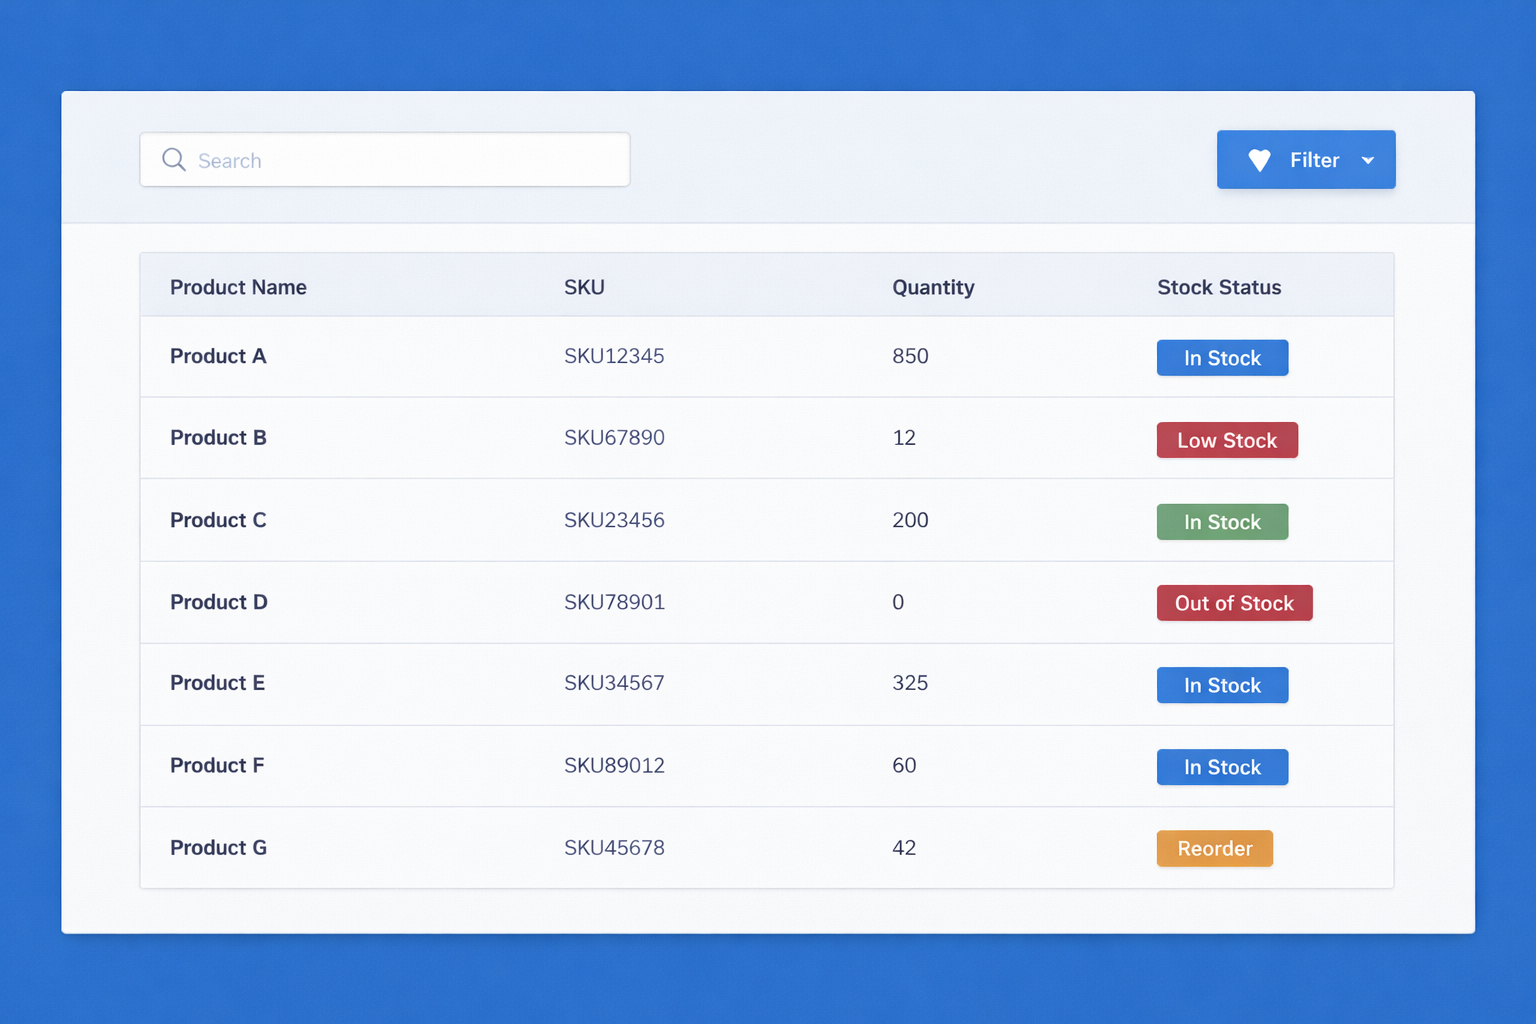Sort by Product Name column header

(x=238, y=287)
